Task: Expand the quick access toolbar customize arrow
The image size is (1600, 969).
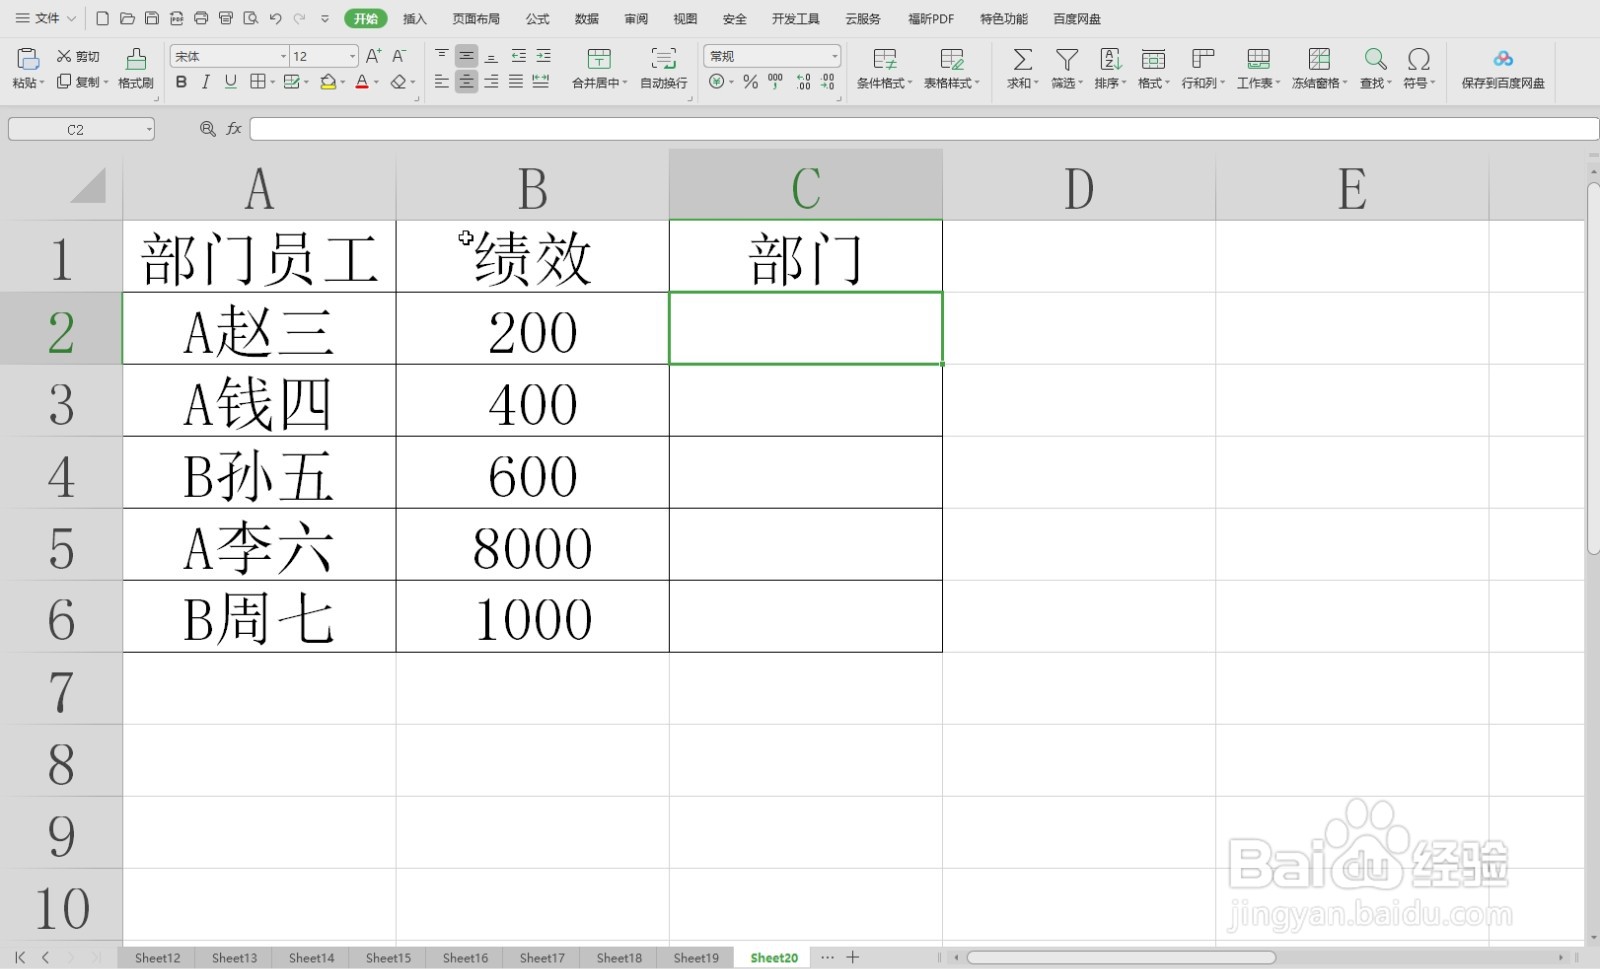Action: click(x=325, y=18)
